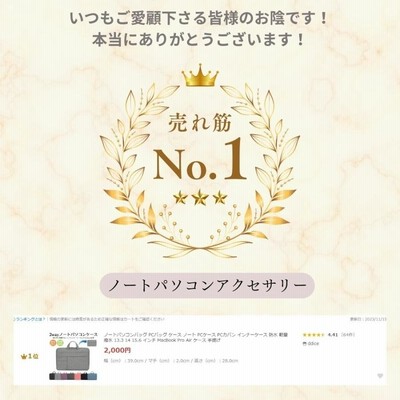Click the gold crown above the wreath
The width and height of the screenshot is (400, 400).
[200, 75]
